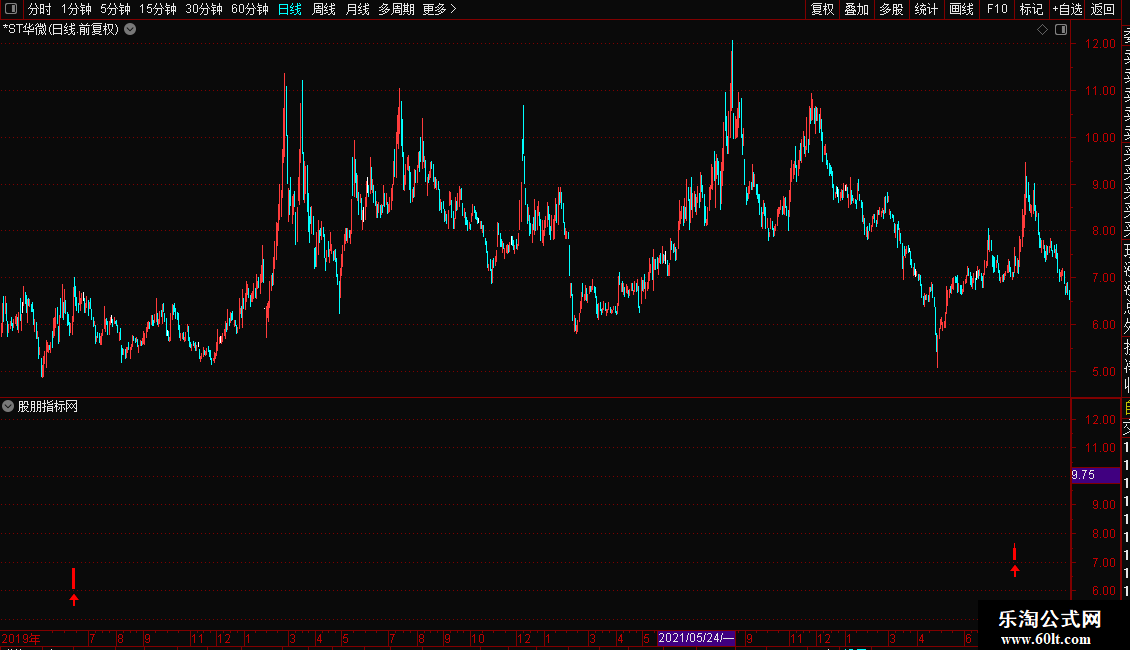Screen dimensions: 1130x650
Task: Click the diamond icon at chart top right
Action: [x=1042, y=30]
